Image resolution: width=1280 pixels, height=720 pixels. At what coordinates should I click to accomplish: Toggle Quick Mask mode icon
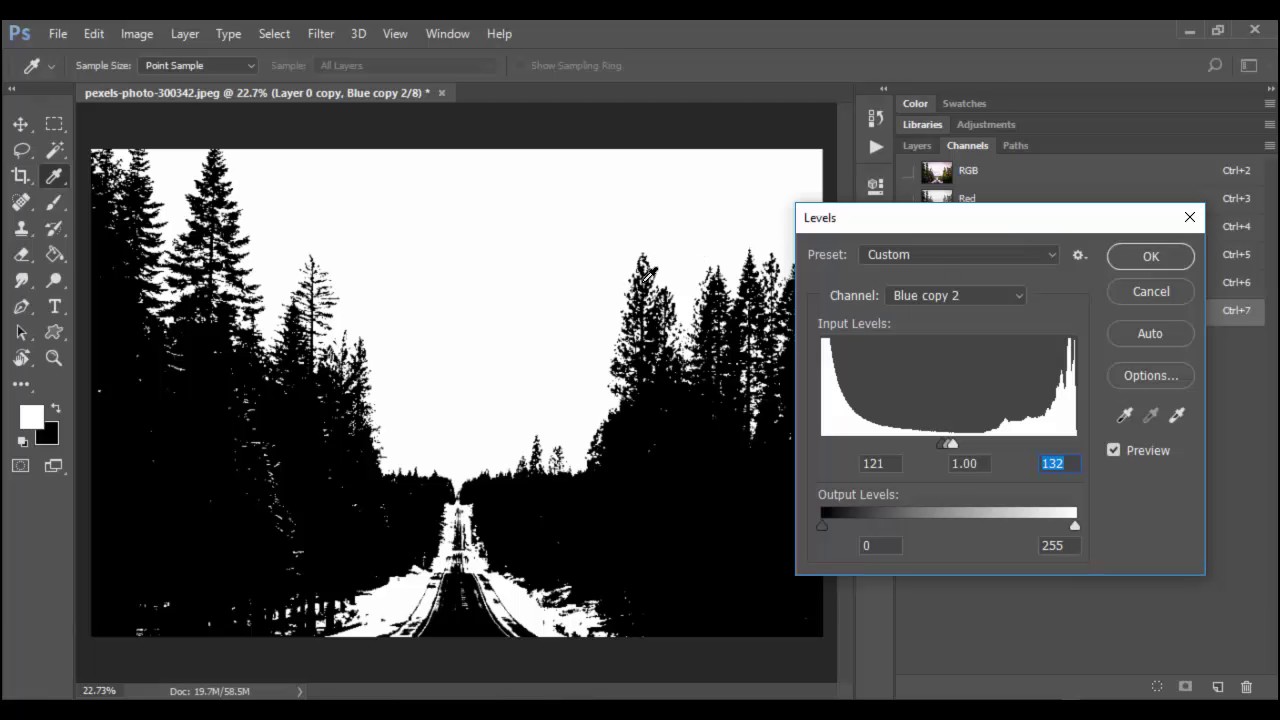pos(21,465)
